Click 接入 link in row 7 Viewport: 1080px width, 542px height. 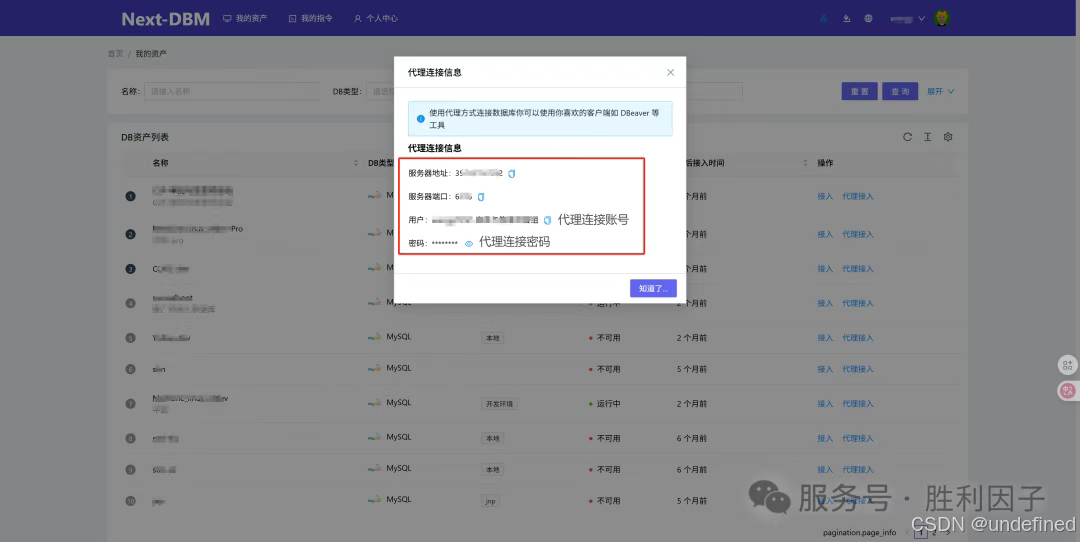point(825,404)
